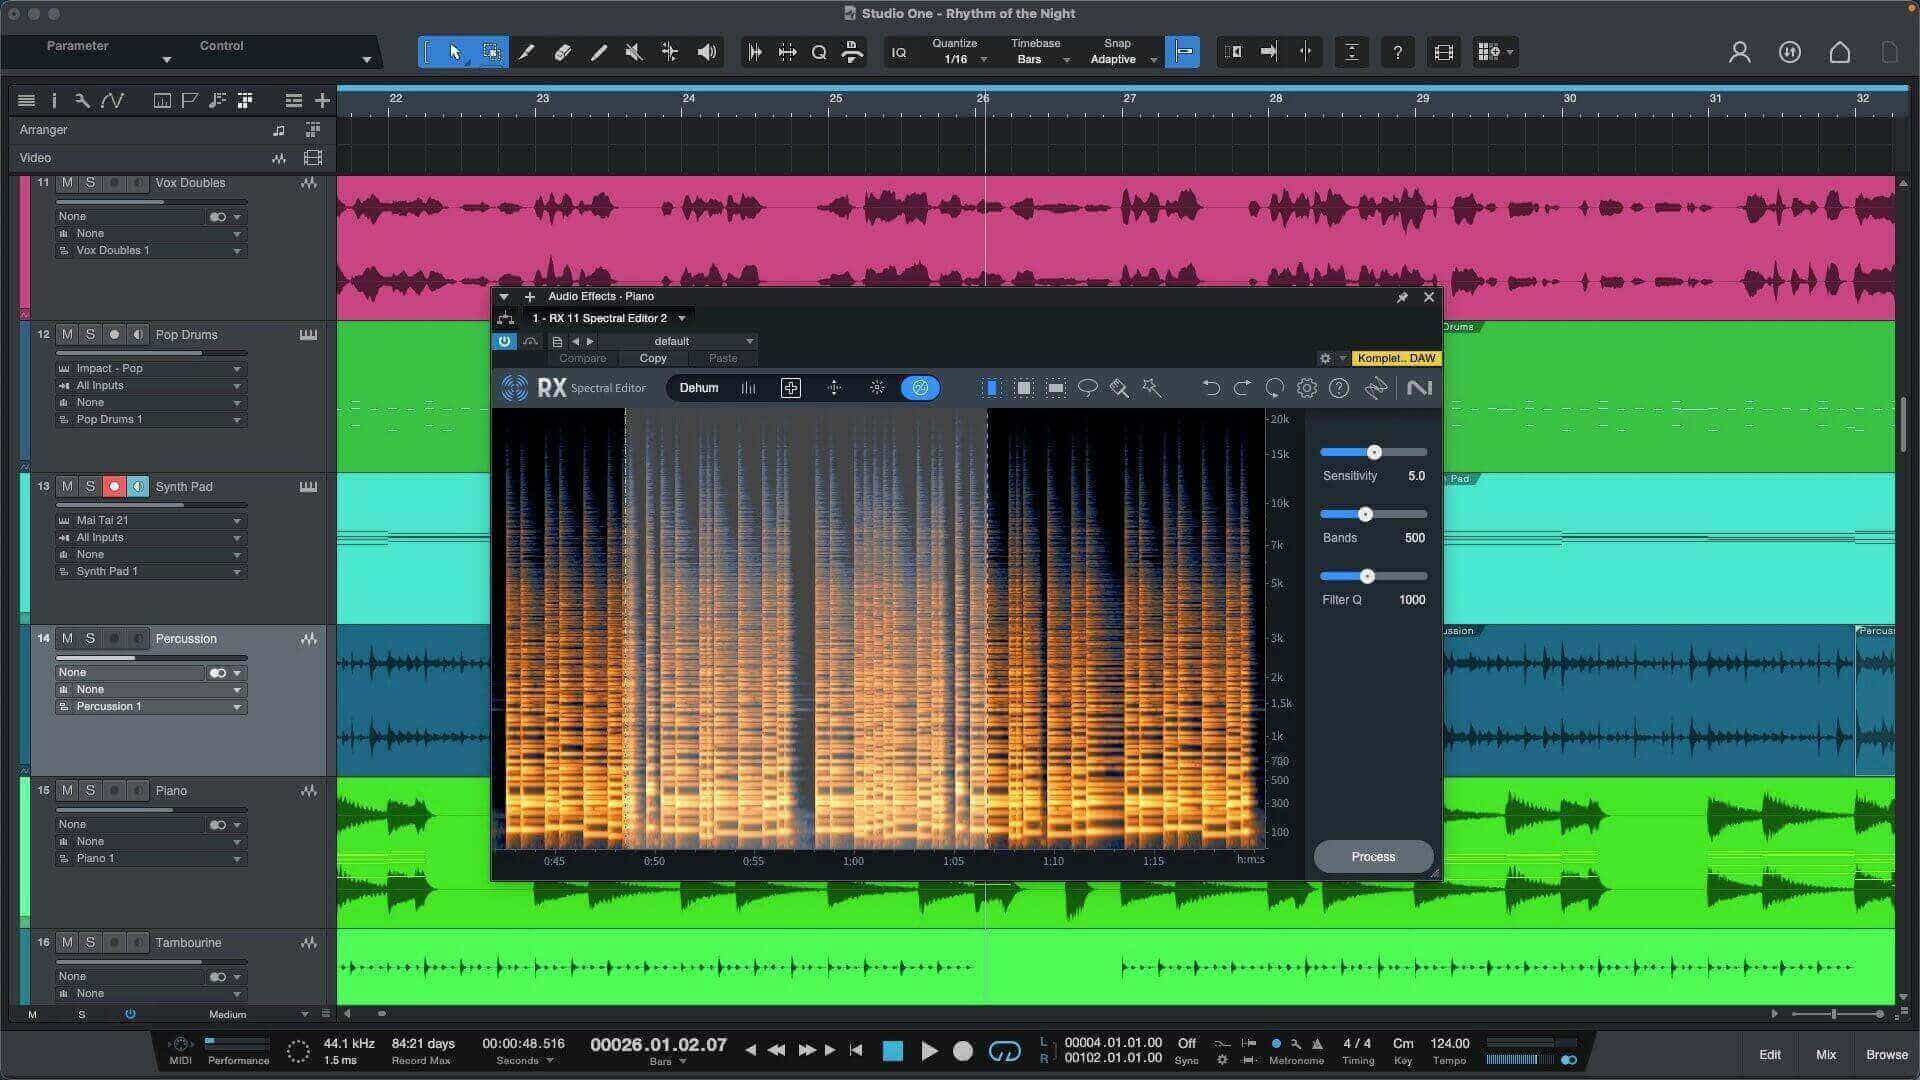Image resolution: width=1920 pixels, height=1080 pixels.
Task: Adjust the Sensitivity slider
Action: (1374, 452)
